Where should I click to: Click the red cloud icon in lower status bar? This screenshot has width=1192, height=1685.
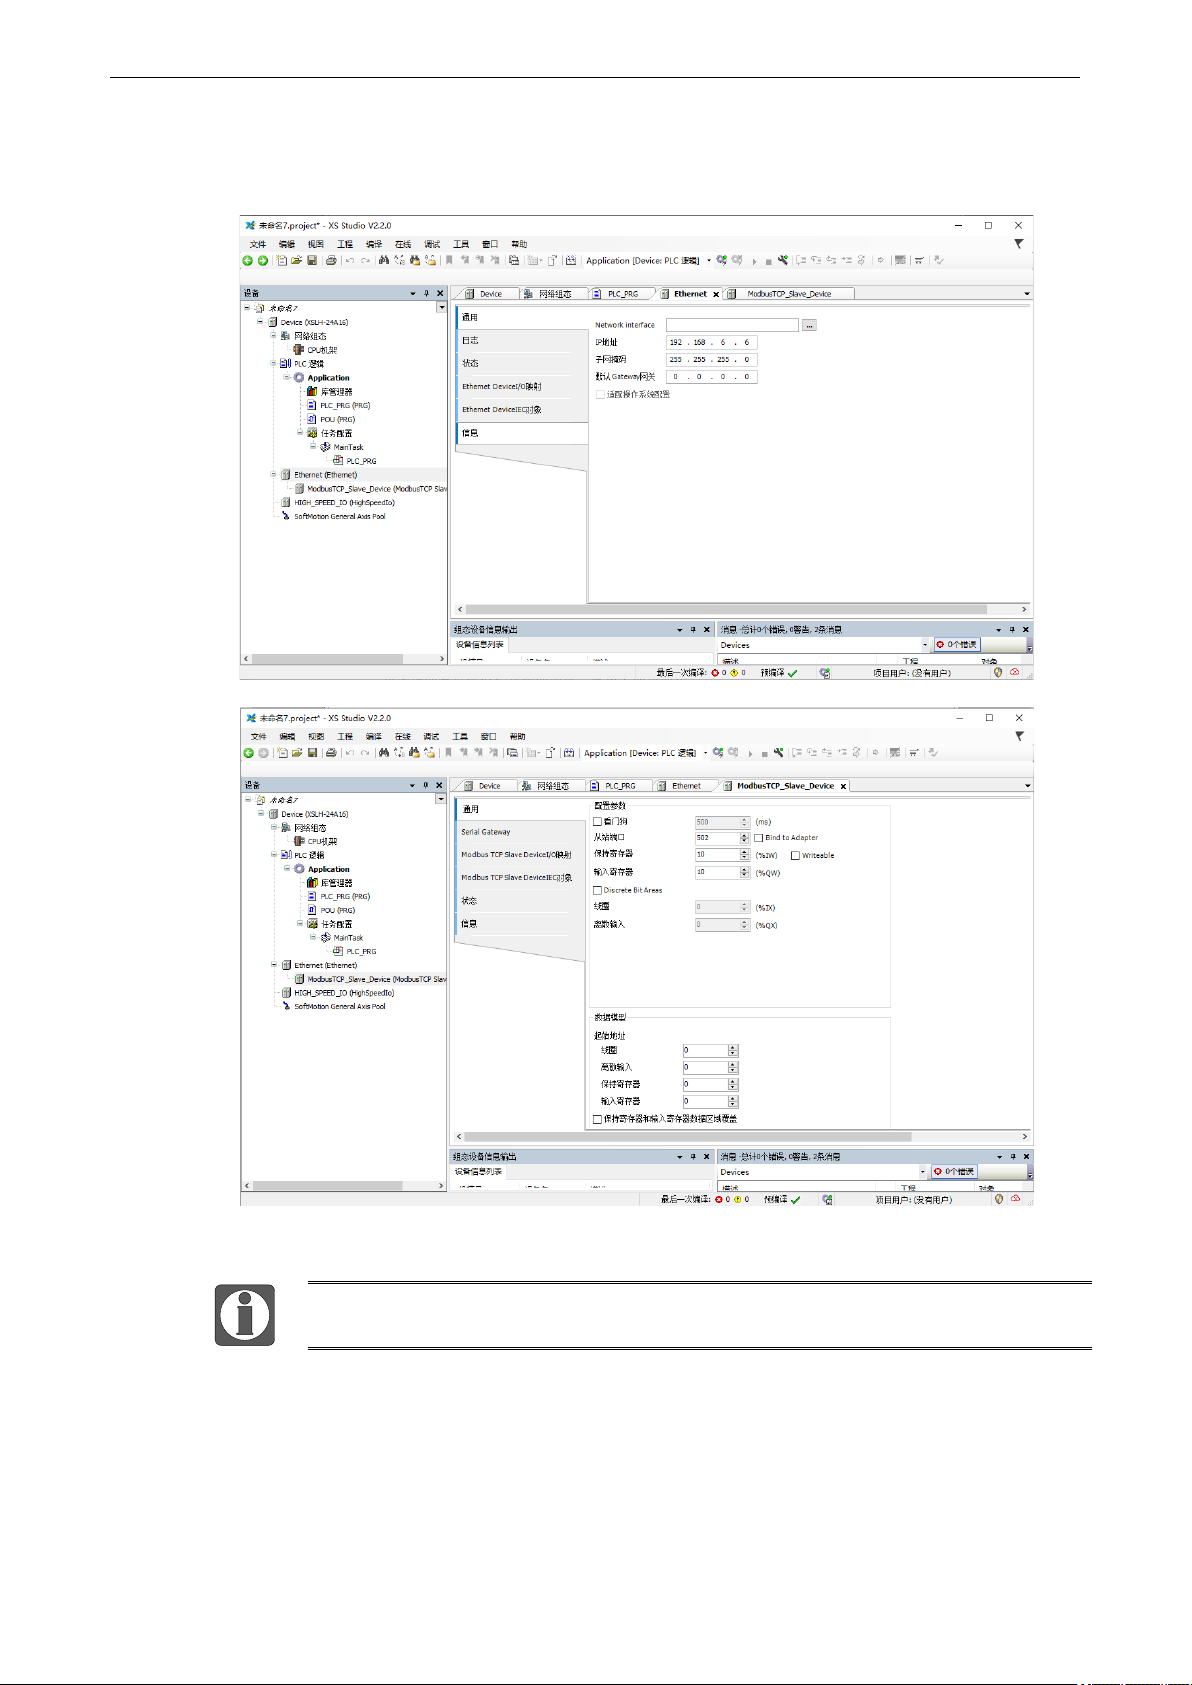click(1015, 1199)
